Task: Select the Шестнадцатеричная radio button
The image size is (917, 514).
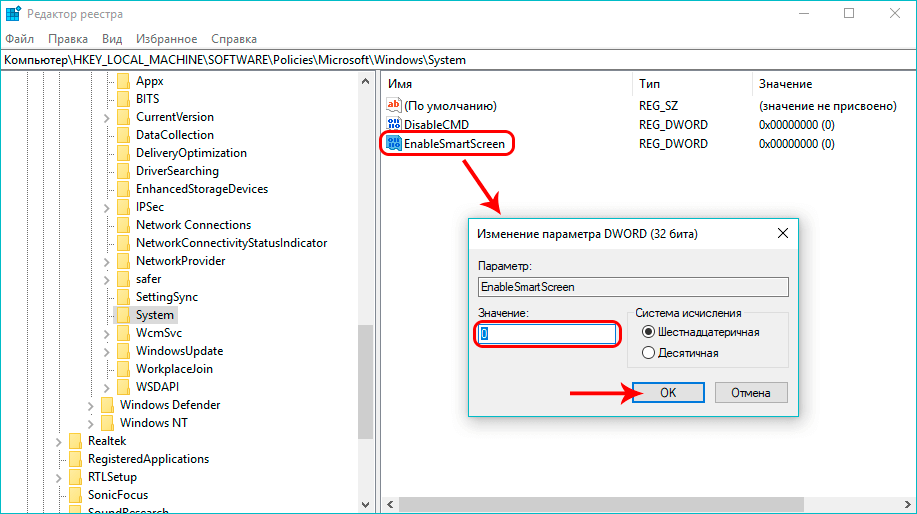Action: [648, 332]
